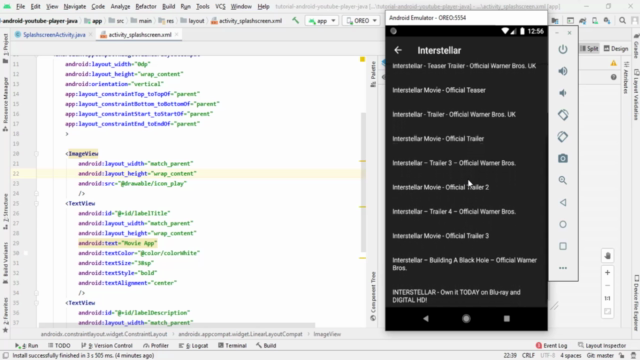This screenshot has height=360, width=640.
Task: Raise emulator volume with the volume up icon
Action: [563, 71]
